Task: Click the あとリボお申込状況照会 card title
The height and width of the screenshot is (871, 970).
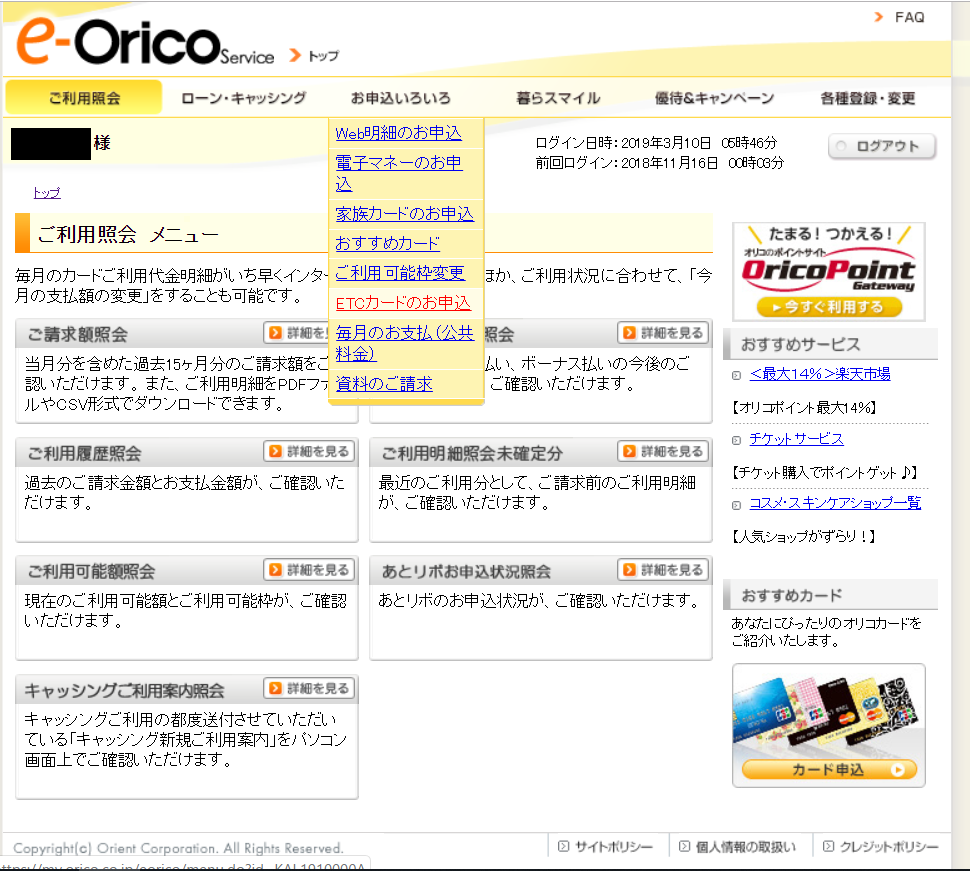Action: pos(466,572)
